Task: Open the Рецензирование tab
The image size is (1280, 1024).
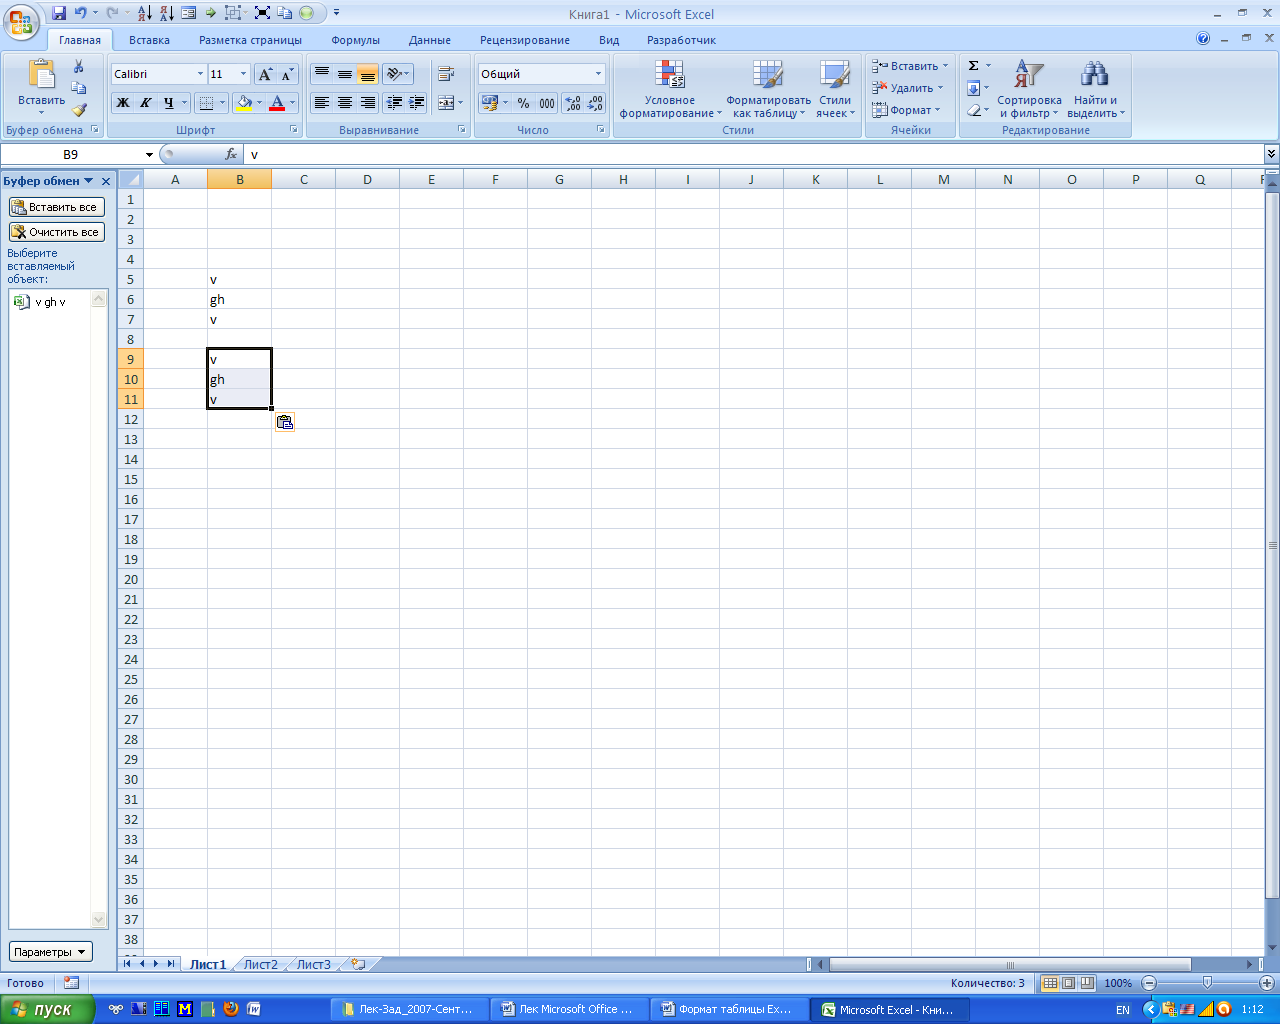Action: point(524,40)
